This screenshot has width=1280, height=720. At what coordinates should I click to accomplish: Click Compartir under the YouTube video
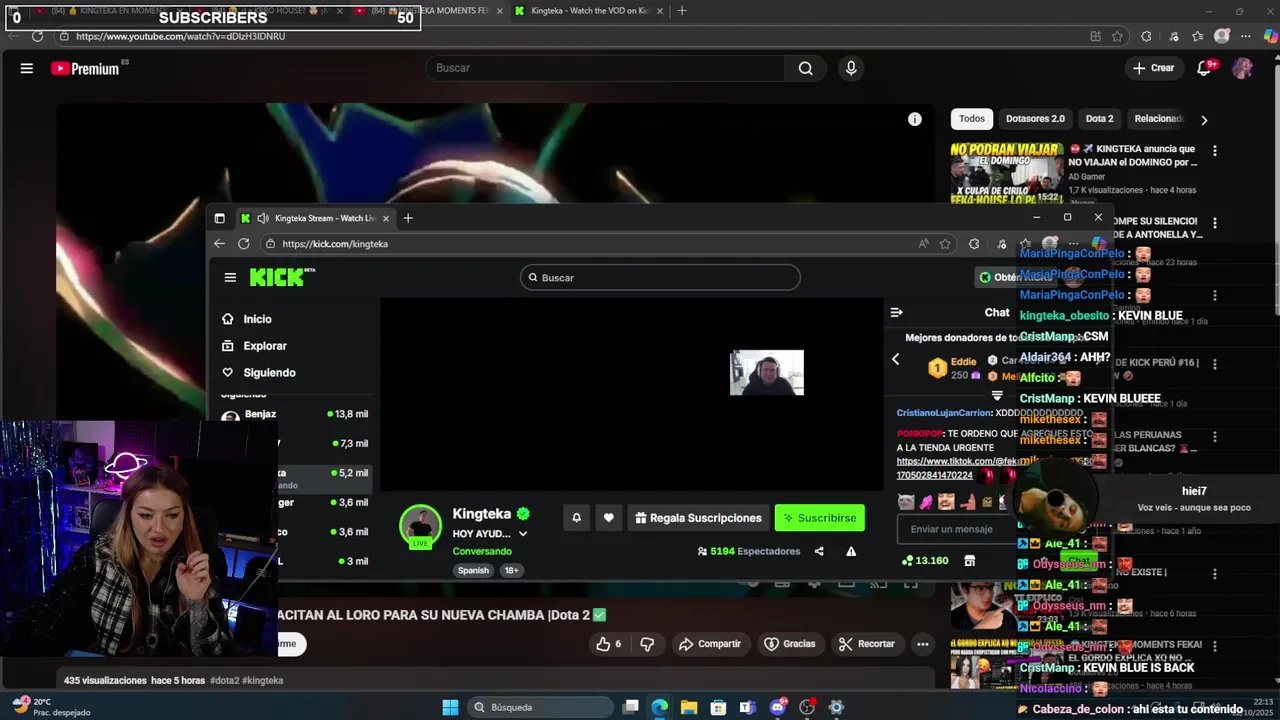point(710,644)
